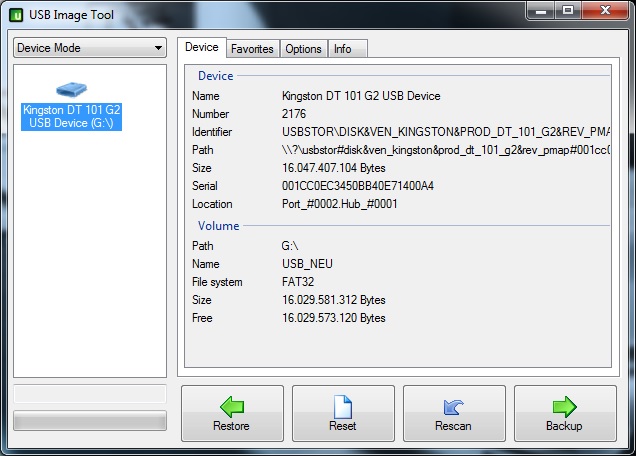The width and height of the screenshot is (636, 456).
Task: Click the green Backup arrow icon
Action: [x=564, y=407]
